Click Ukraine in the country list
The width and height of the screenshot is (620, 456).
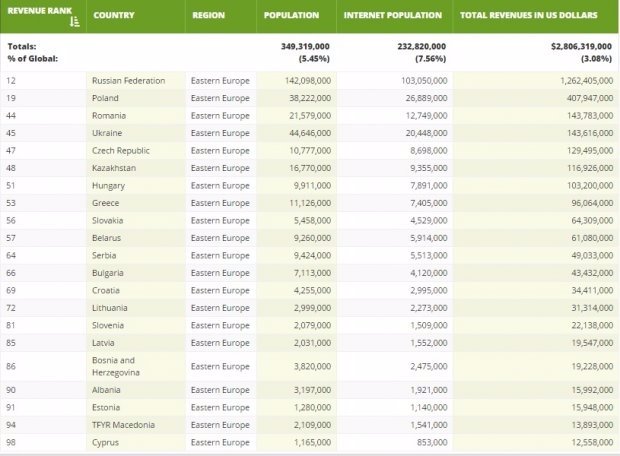(107, 132)
